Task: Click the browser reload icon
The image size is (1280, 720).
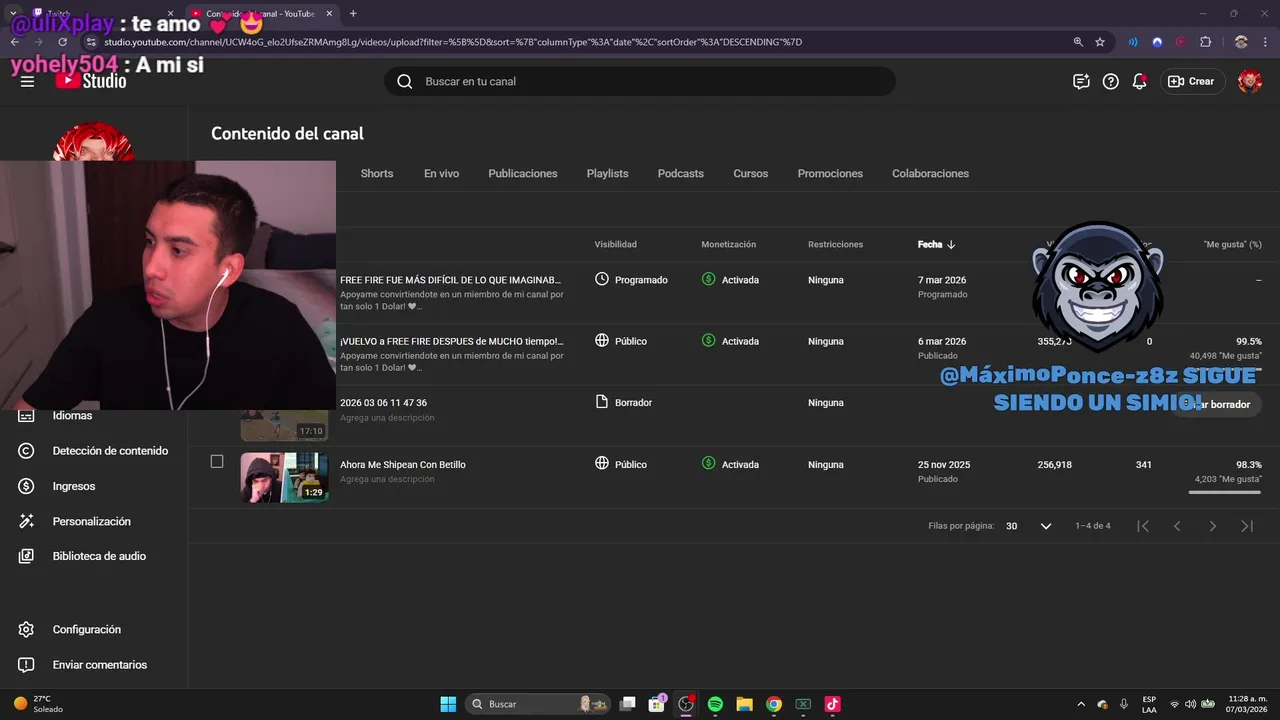Action: tap(62, 42)
